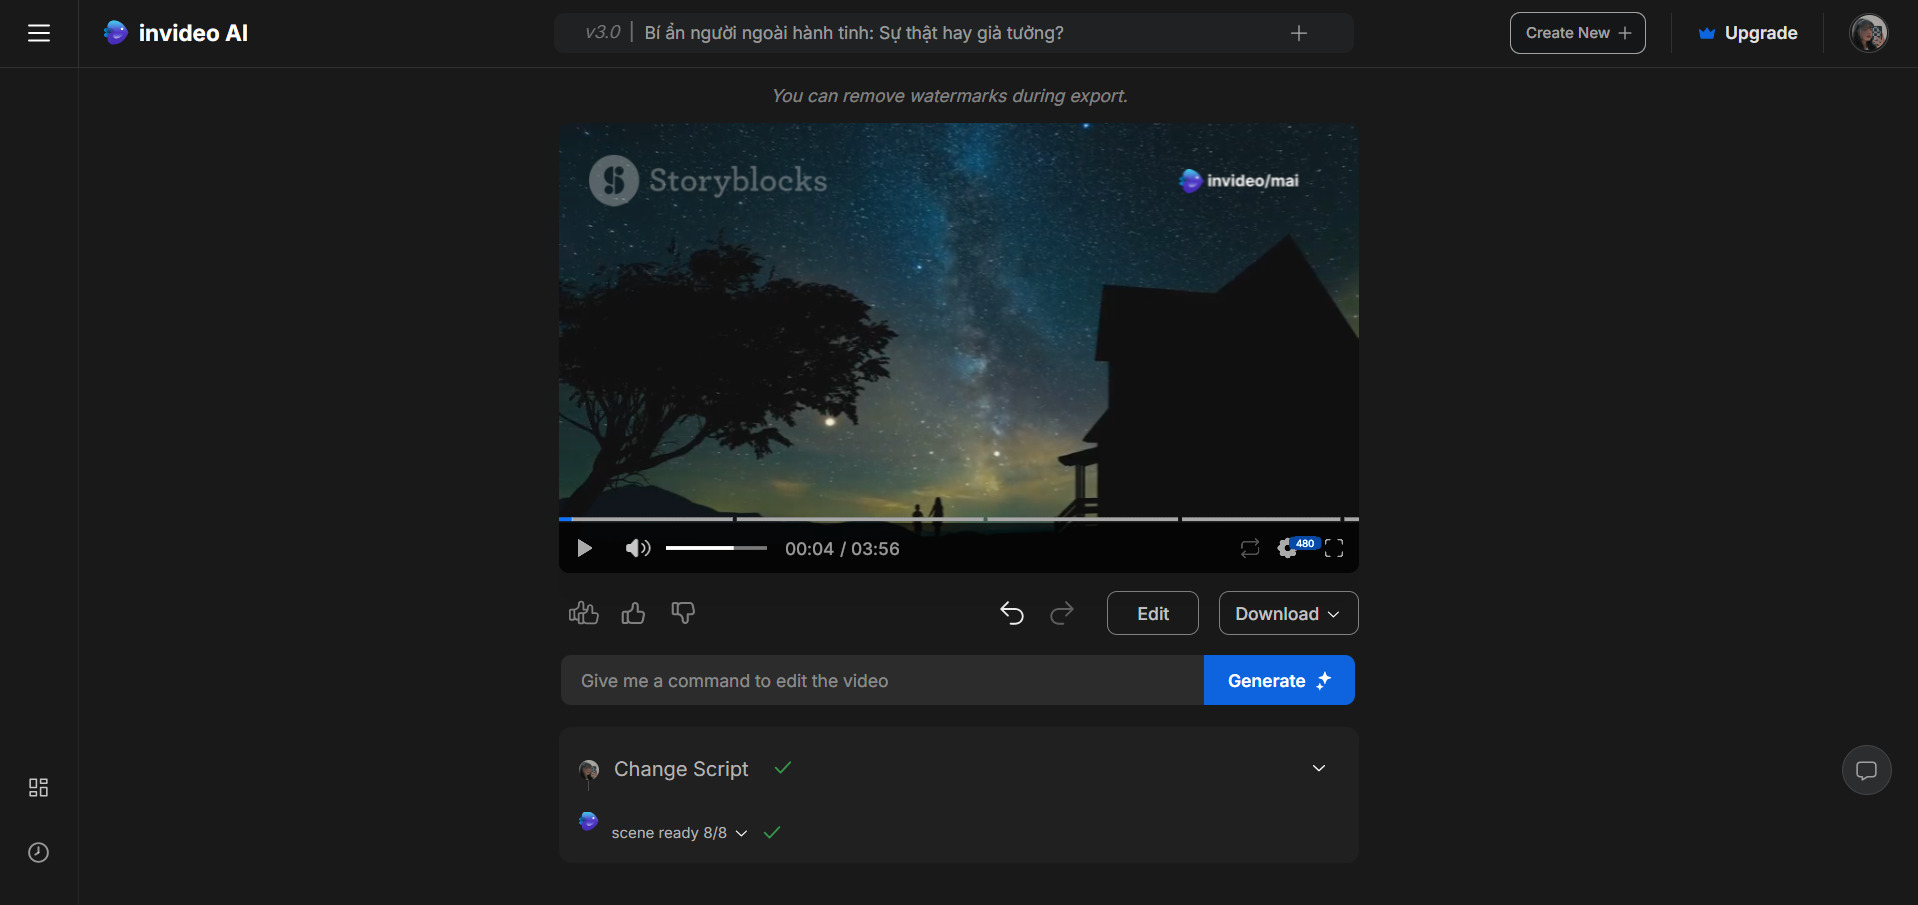The image size is (1918, 905).
Task: Go to invideo AI home logo
Action: tap(176, 33)
